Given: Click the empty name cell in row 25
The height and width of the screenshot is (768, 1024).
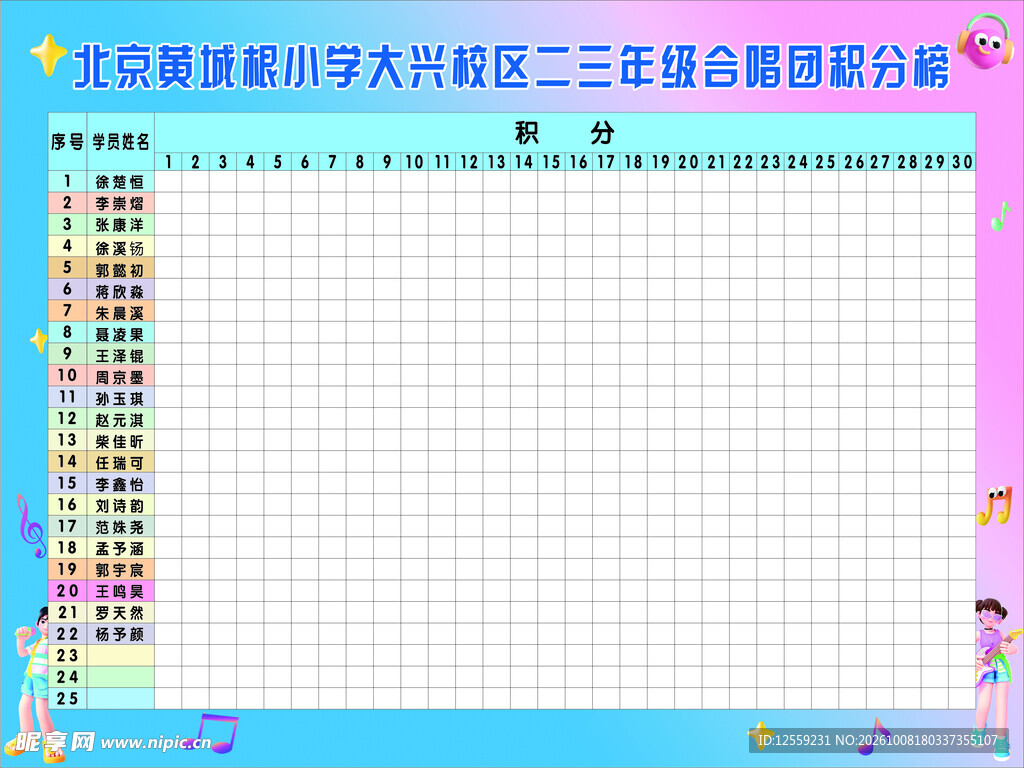Looking at the screenshot, I should point(121,699).
